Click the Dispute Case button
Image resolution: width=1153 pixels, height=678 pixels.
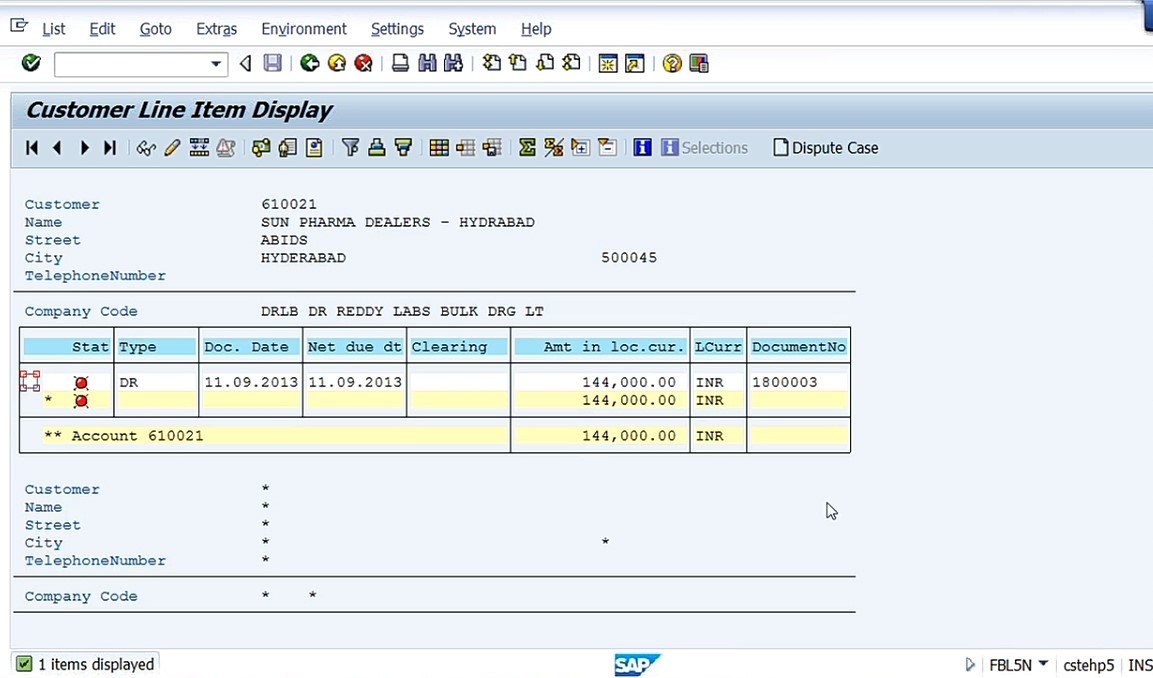pyautogui.click(x=826, y=148)
